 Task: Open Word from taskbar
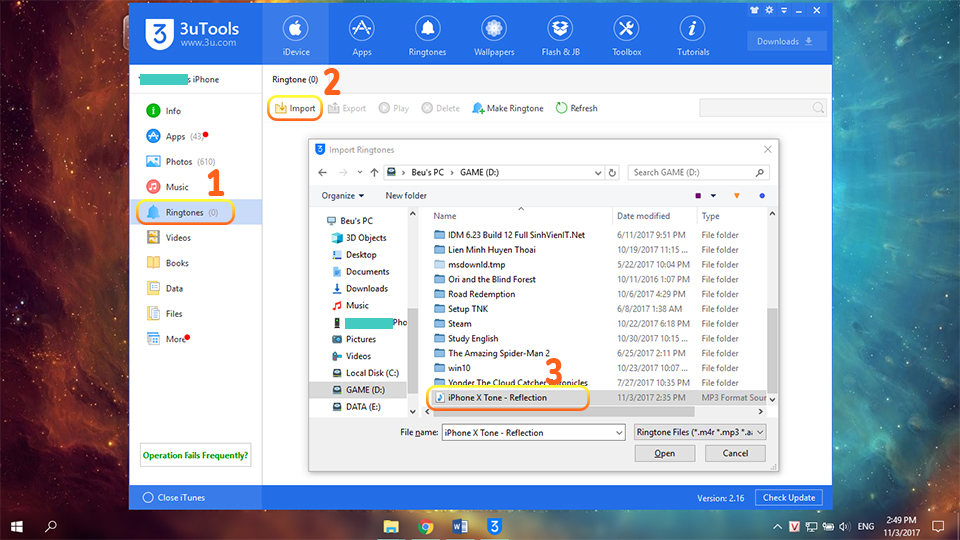[460, 526]
